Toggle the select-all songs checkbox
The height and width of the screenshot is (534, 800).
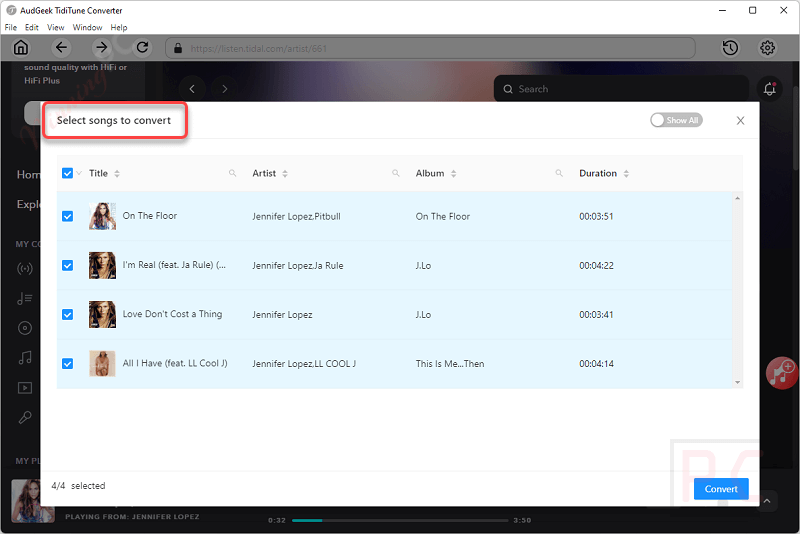[x=67, y=173]
